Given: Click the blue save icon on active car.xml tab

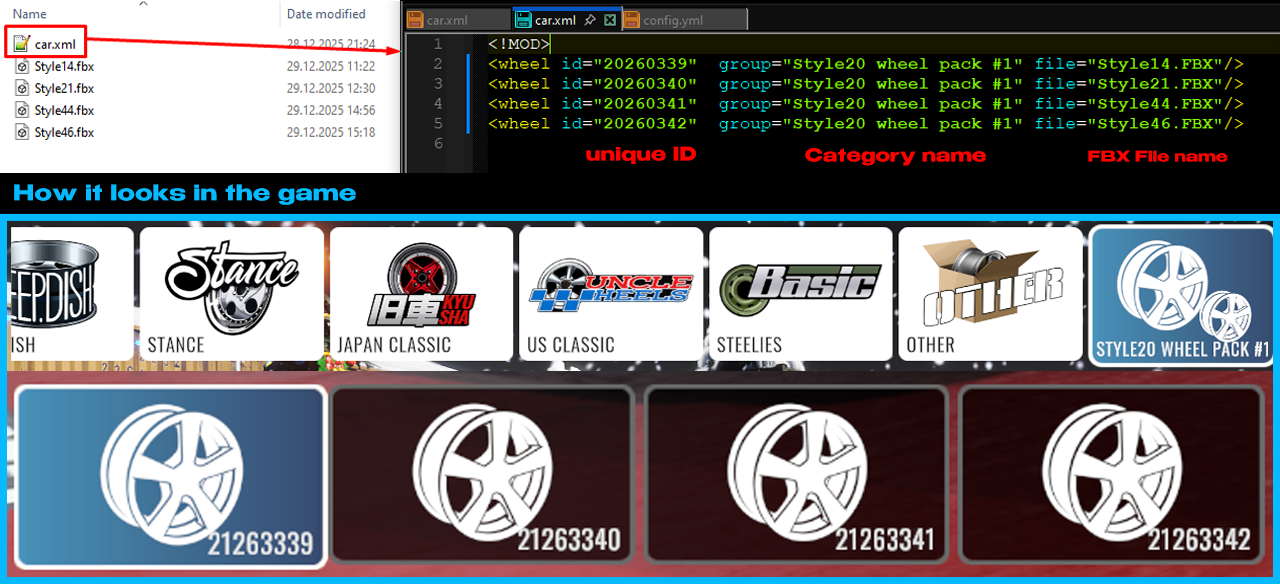Looking at the screenshot, I should point(522,20).
